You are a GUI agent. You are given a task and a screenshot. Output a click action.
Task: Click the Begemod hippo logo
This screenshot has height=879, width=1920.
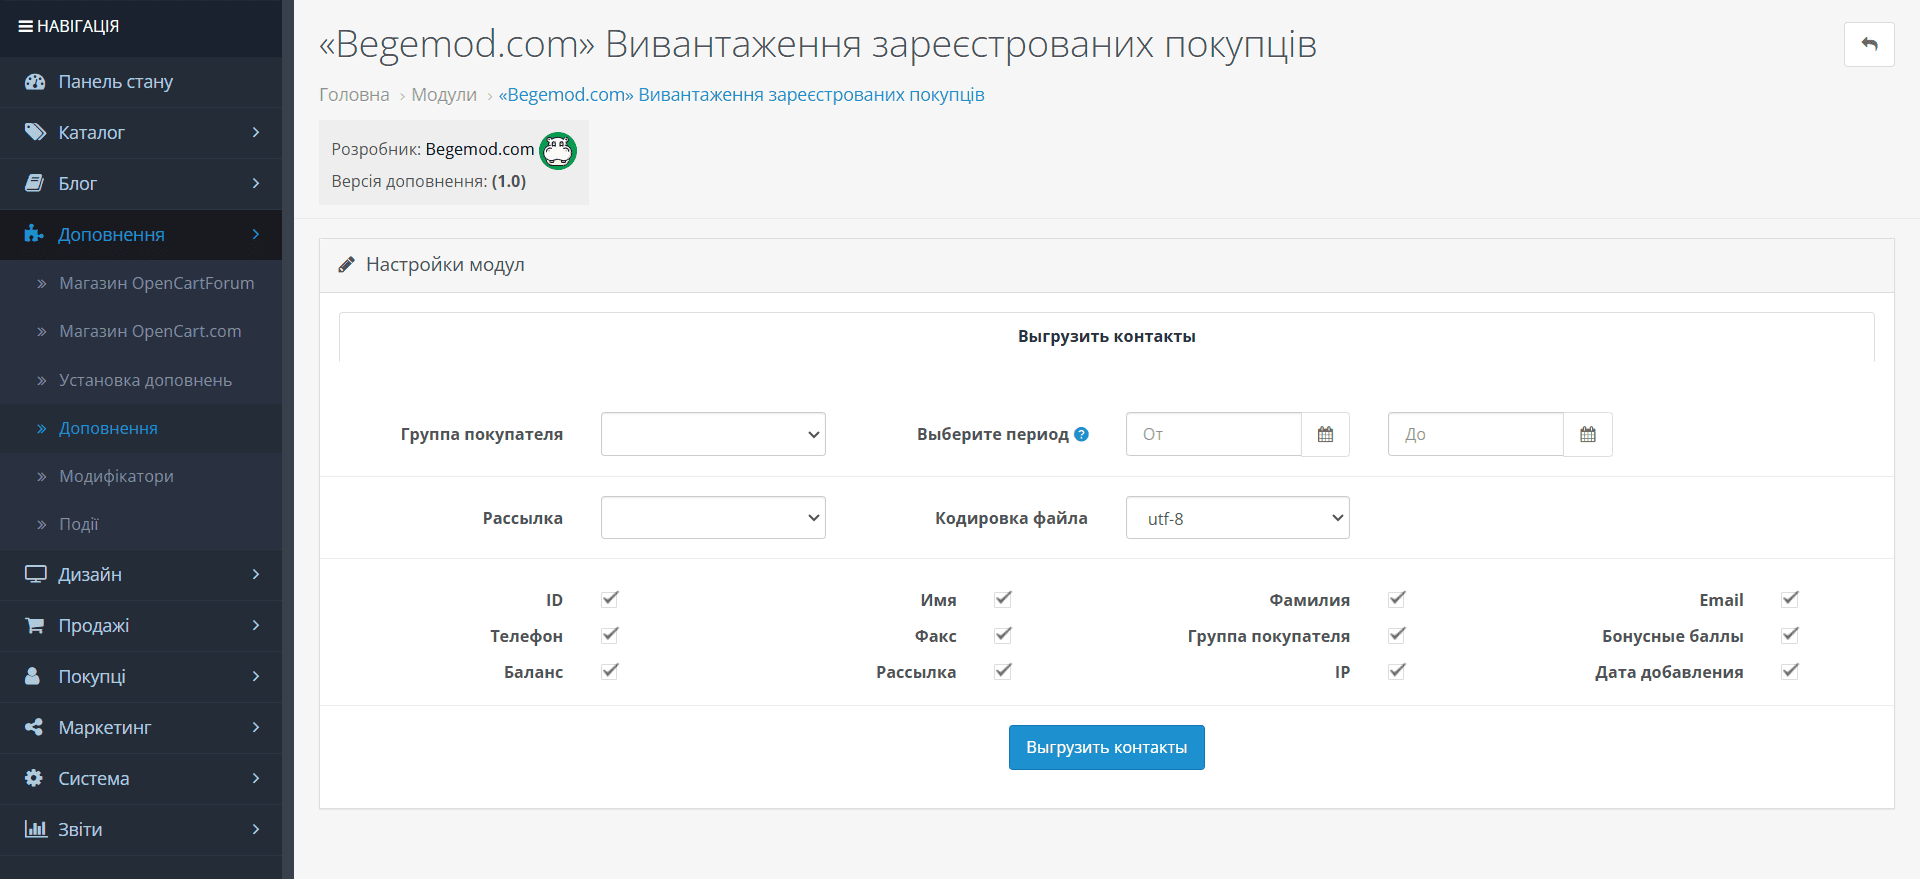[x=558, y=151]
